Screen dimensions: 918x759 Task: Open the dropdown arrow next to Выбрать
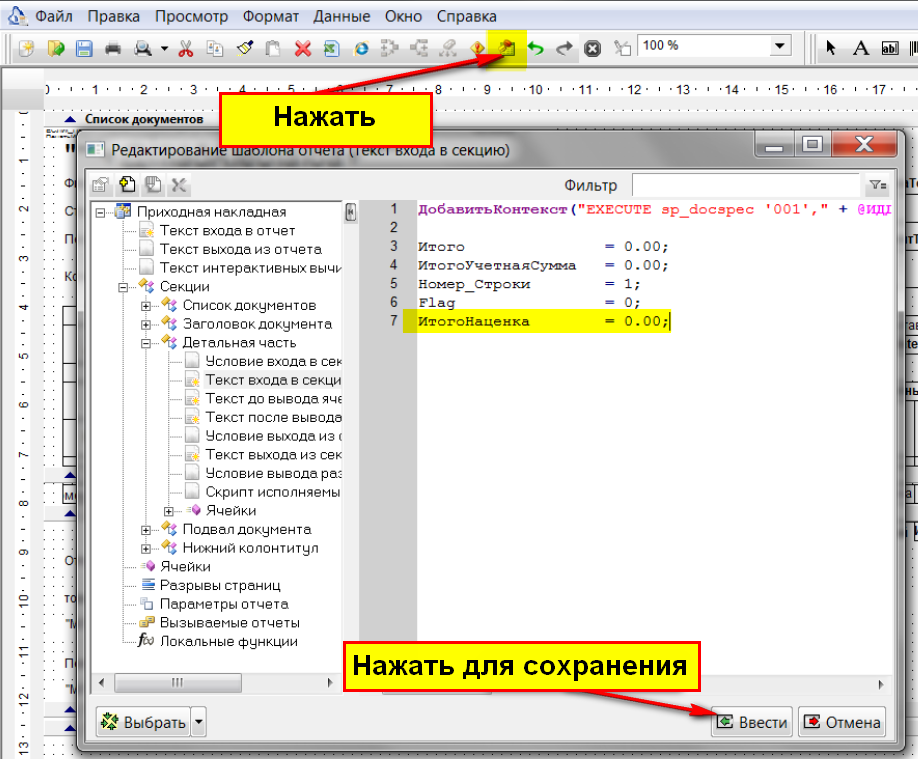(199, 722)
